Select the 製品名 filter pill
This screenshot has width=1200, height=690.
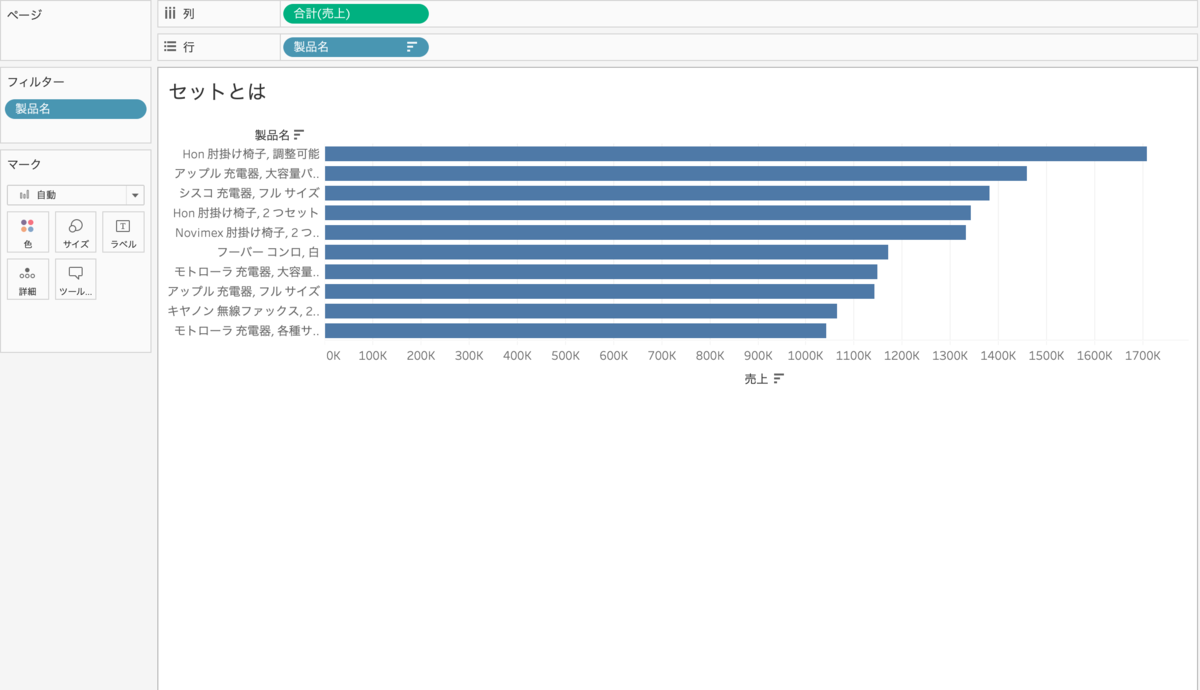click(76, 109)
